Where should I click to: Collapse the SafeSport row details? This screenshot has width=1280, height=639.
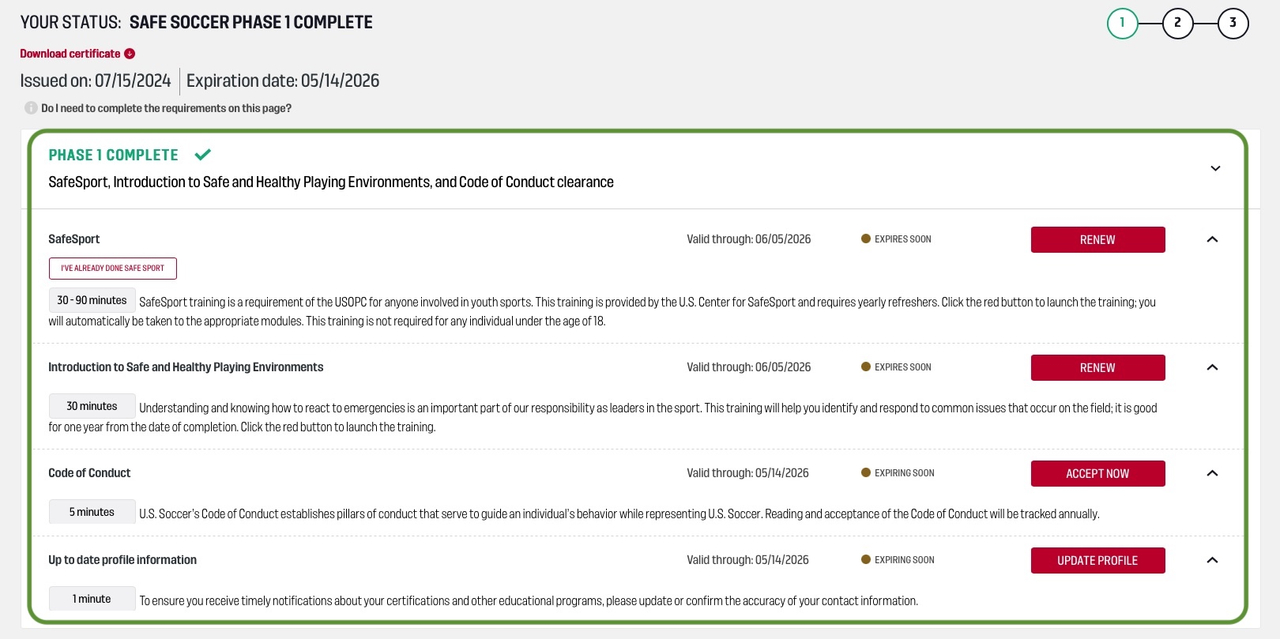coord(1212,239)
